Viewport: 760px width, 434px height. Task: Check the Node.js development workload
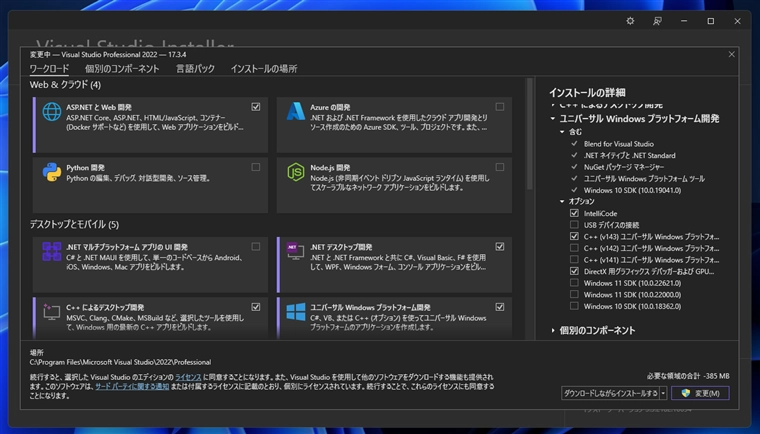click(499, 167)
